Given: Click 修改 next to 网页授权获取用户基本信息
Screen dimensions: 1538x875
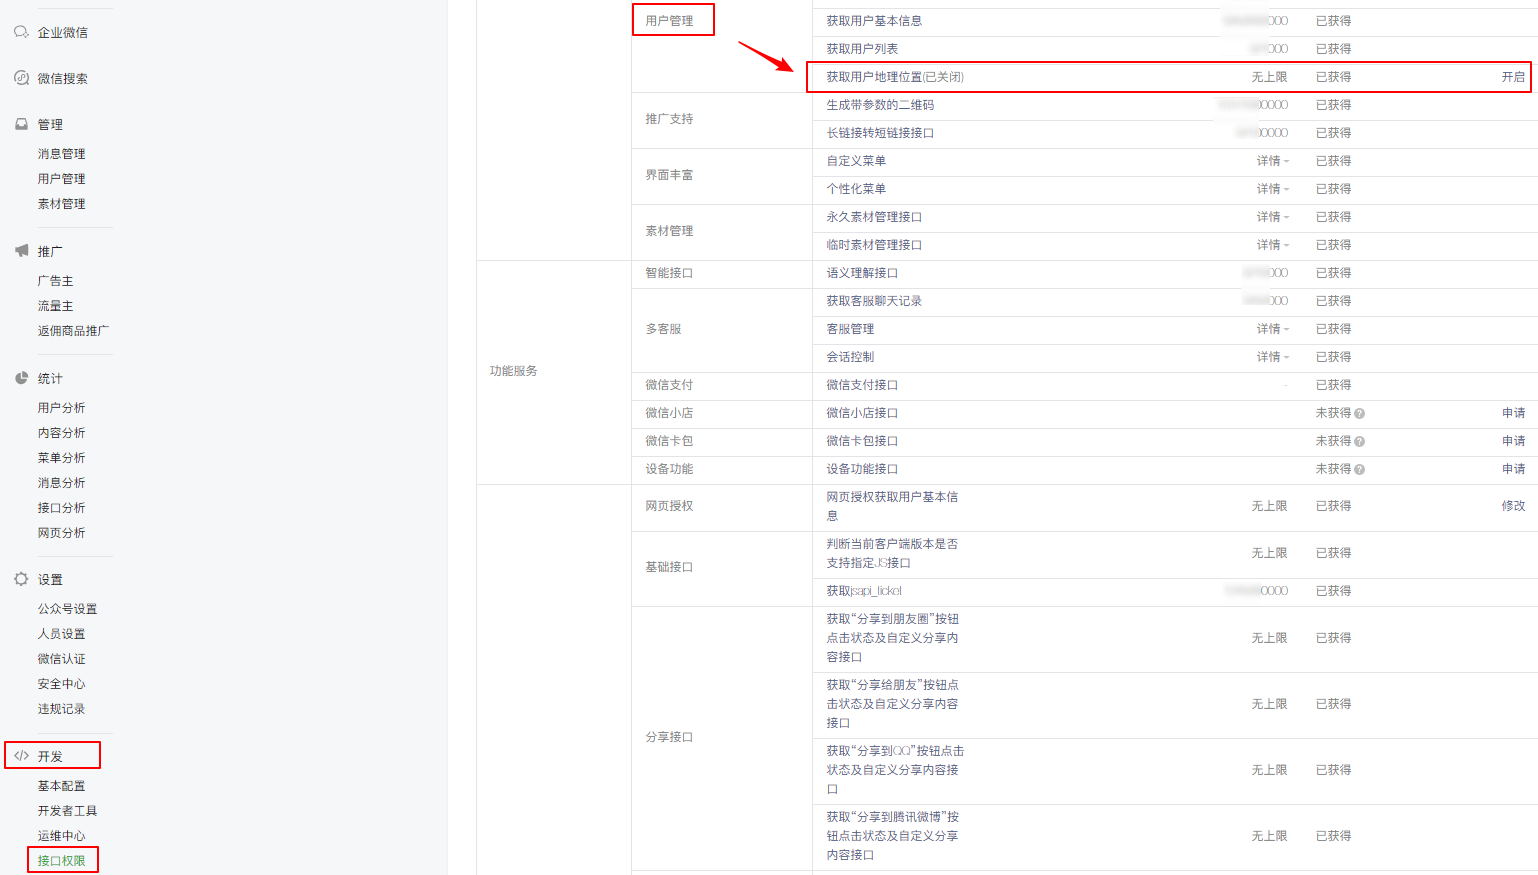Looking at the screenshot, I should [1513, 505].
